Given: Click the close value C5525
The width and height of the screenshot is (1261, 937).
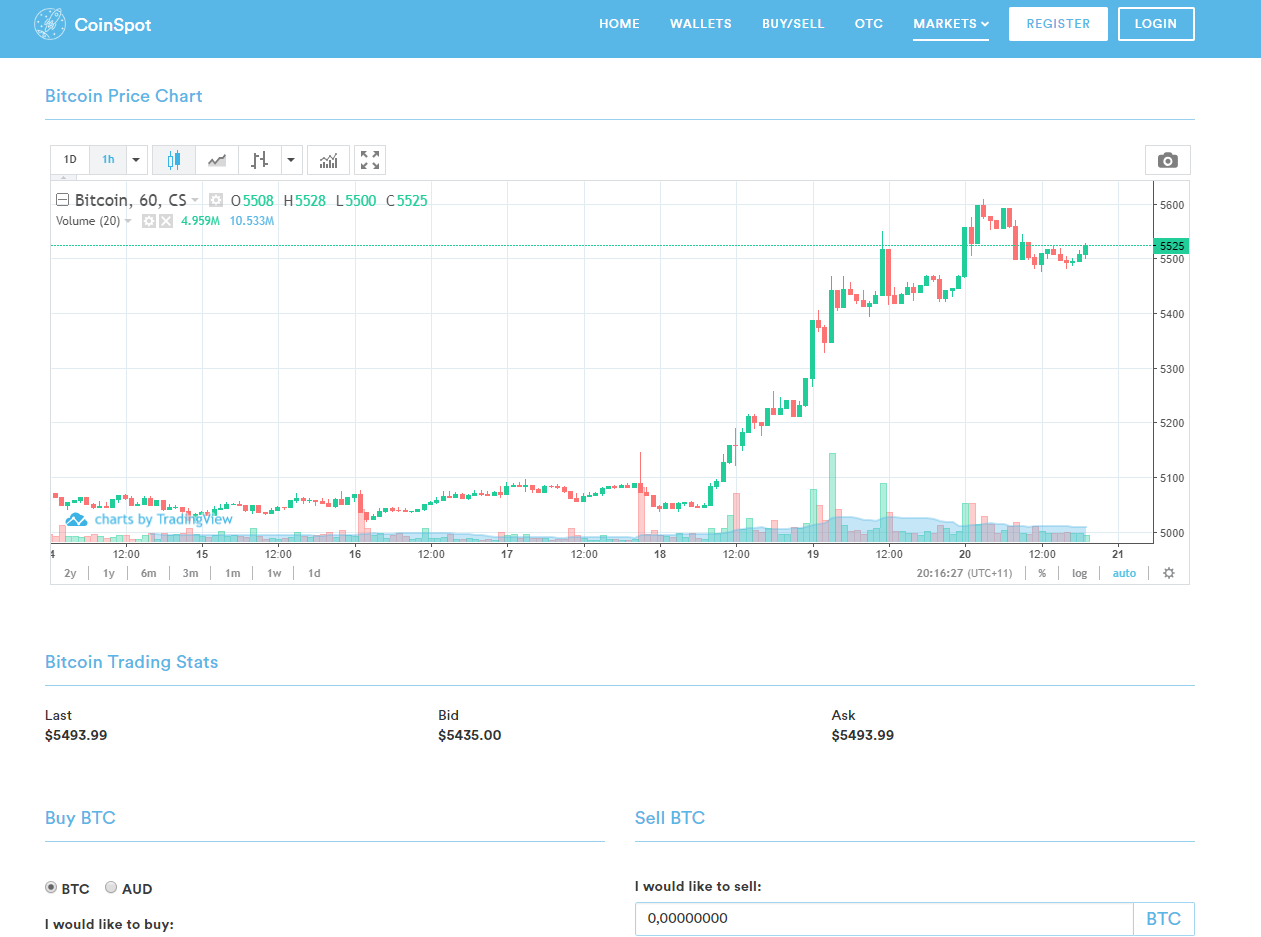Looking at the screenshot, I should click(x=407, y=201).
